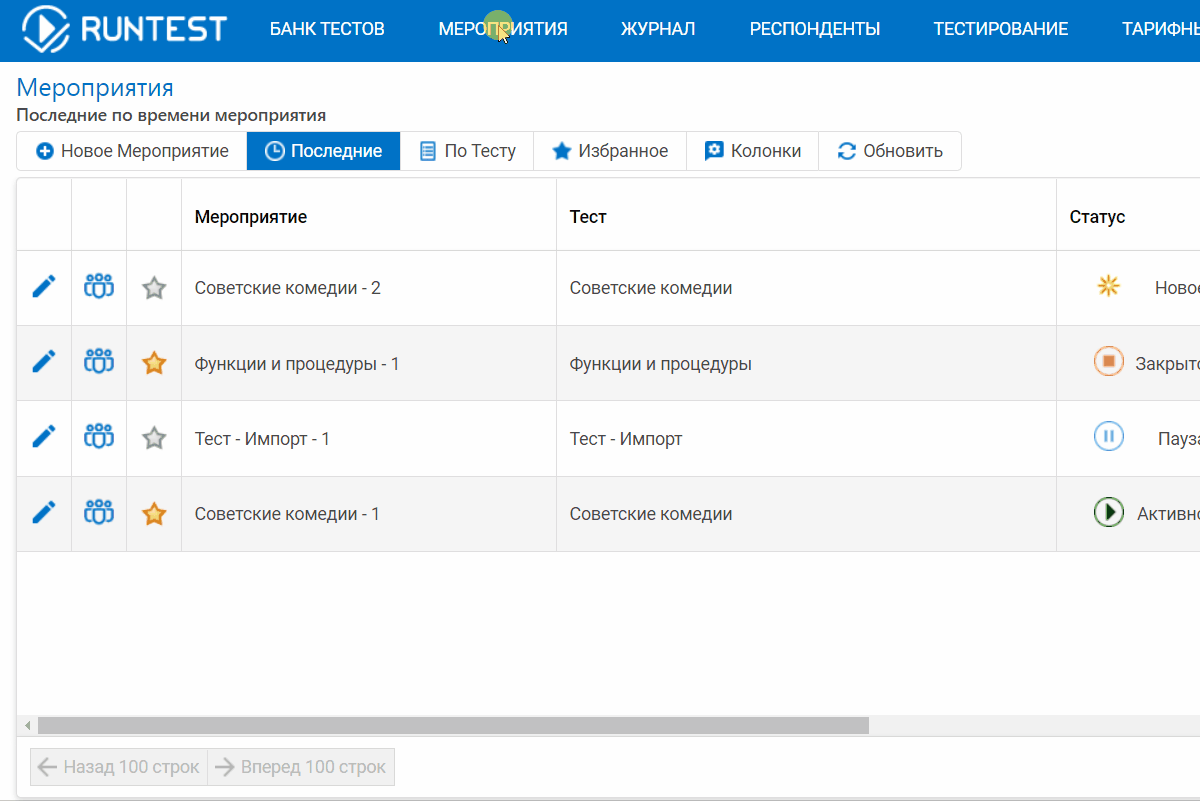Screen dimensions: 1200x801
Task: Open respondents of Советские комедии - 2
Action: [99, 287]
